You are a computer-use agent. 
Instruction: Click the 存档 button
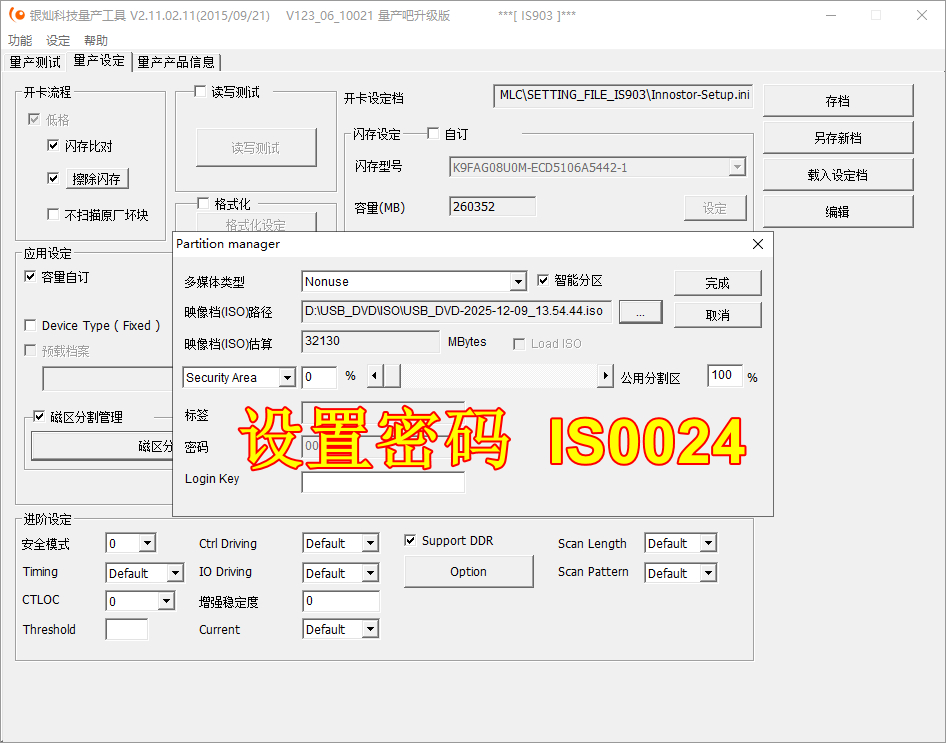[x=837, y=101]
